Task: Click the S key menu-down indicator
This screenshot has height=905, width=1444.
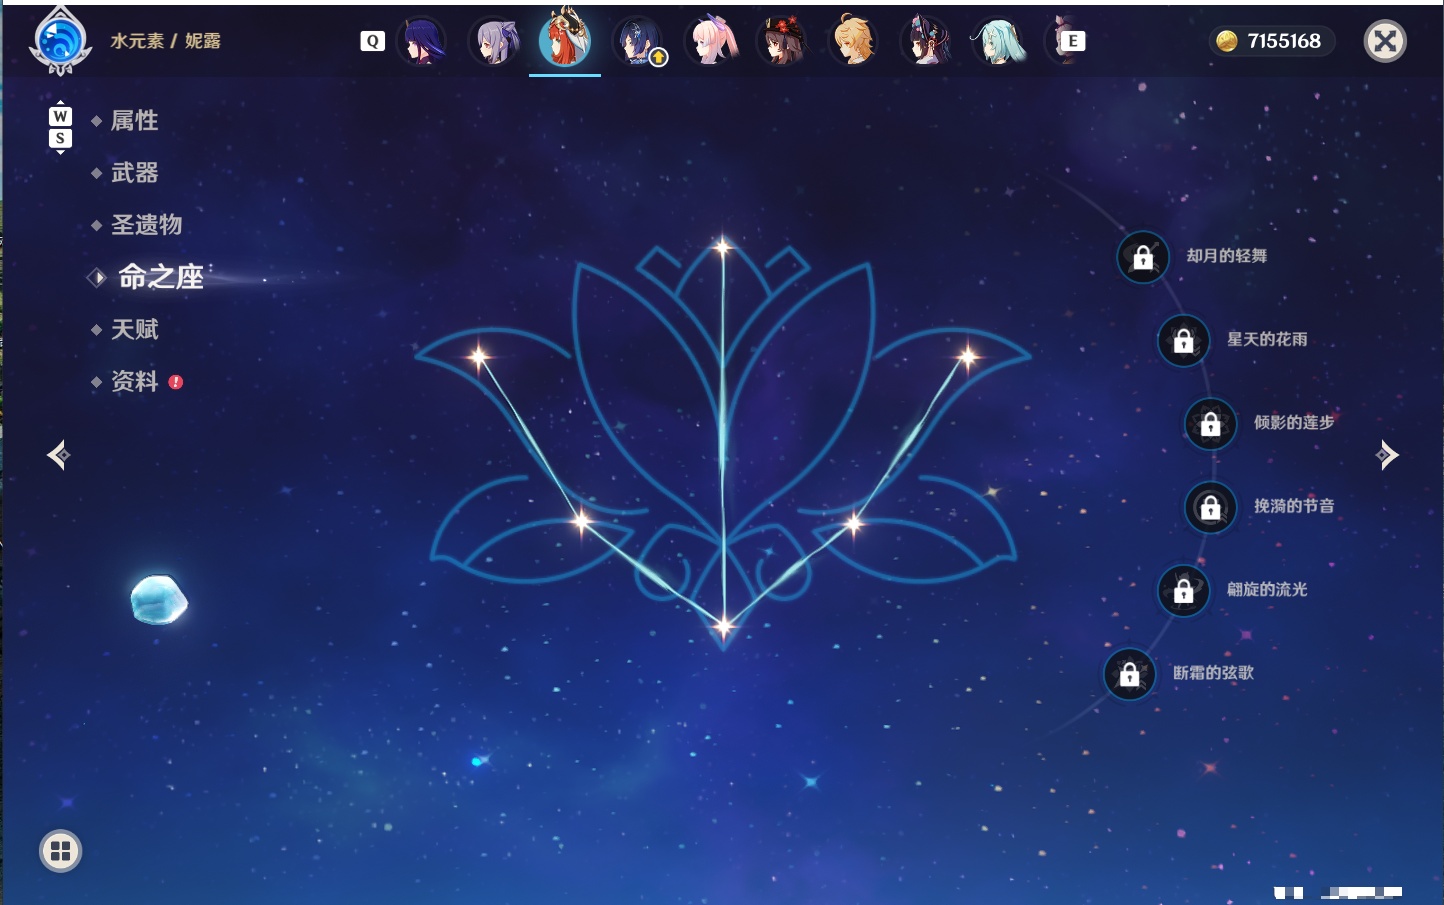Action: tap(60, 138)
